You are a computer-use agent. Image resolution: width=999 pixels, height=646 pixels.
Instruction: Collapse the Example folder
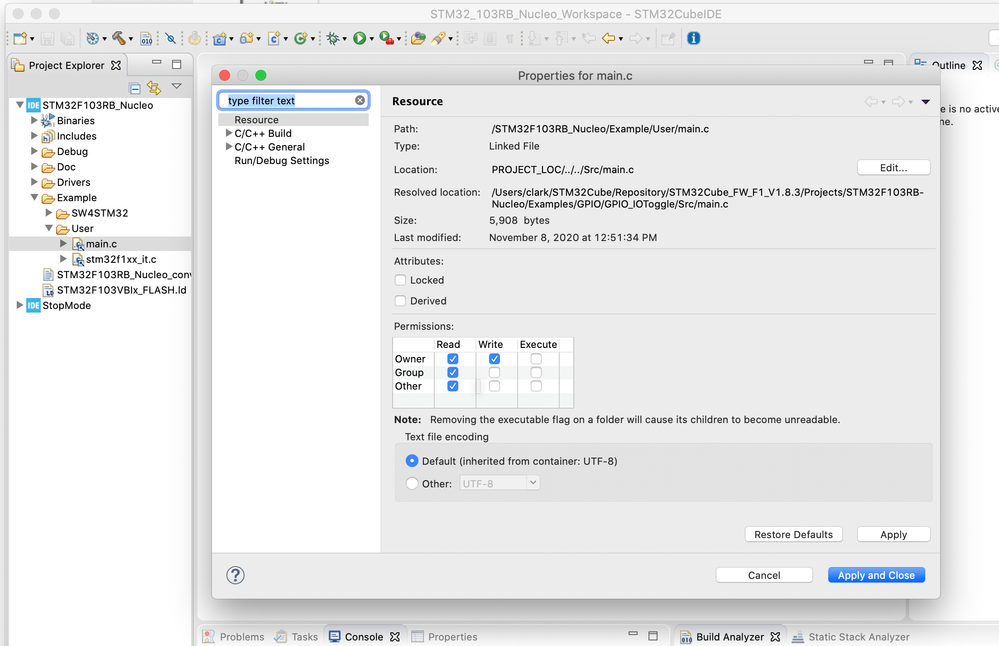click(x=34, y=197)
